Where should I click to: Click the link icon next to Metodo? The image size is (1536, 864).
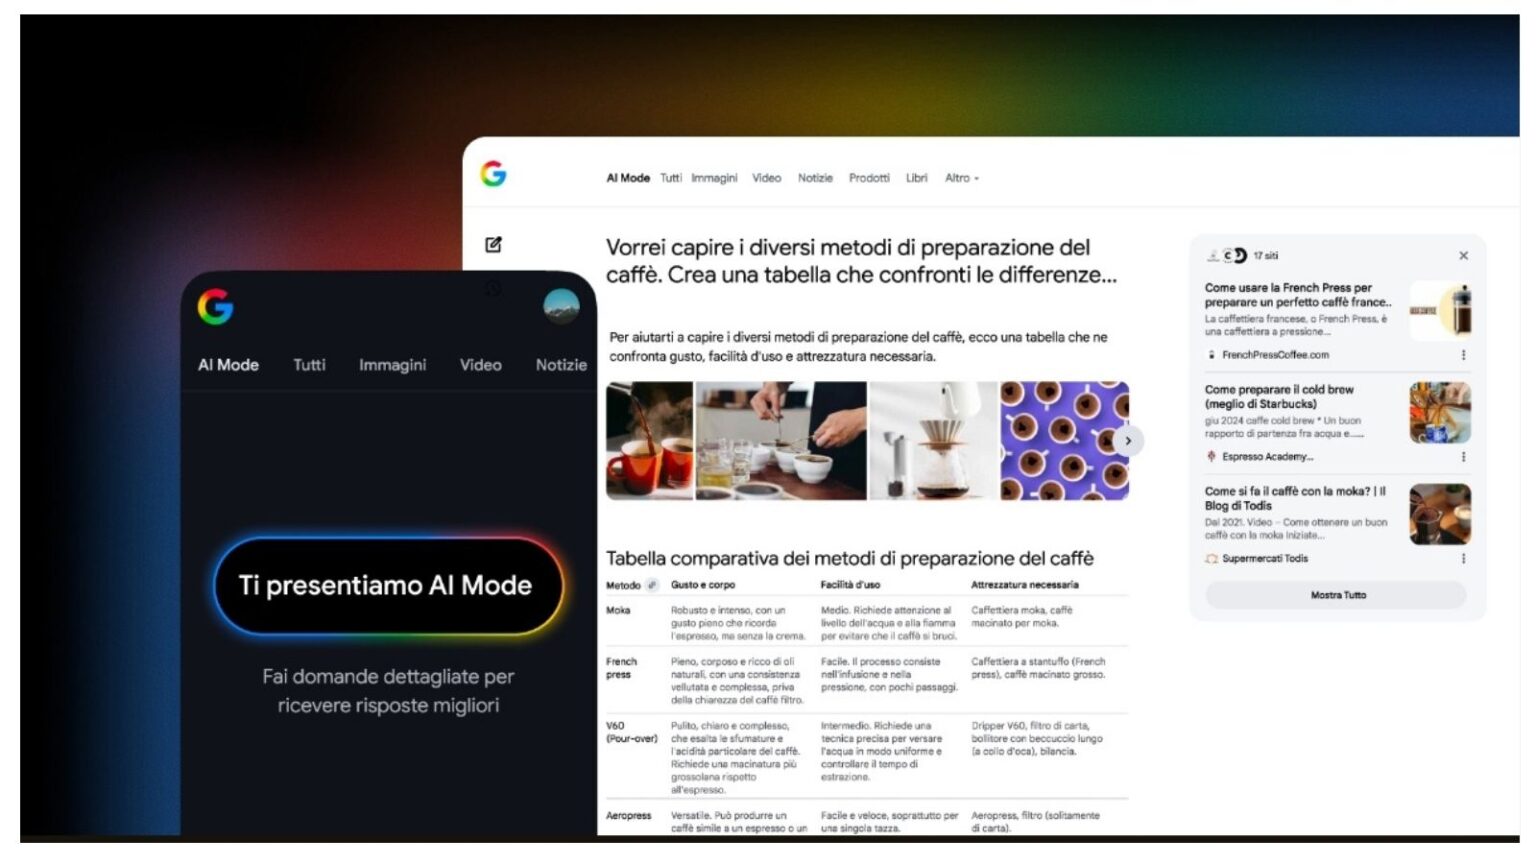coord(652,585)
